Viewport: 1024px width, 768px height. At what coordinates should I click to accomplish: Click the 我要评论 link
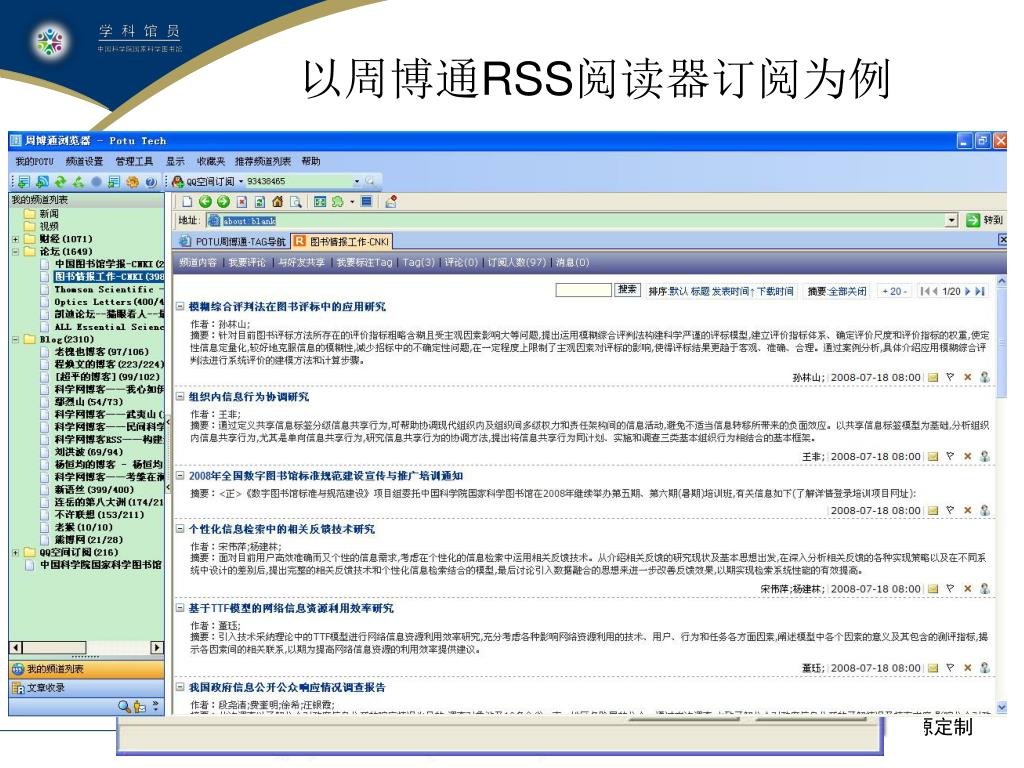(x=247, y=263)
